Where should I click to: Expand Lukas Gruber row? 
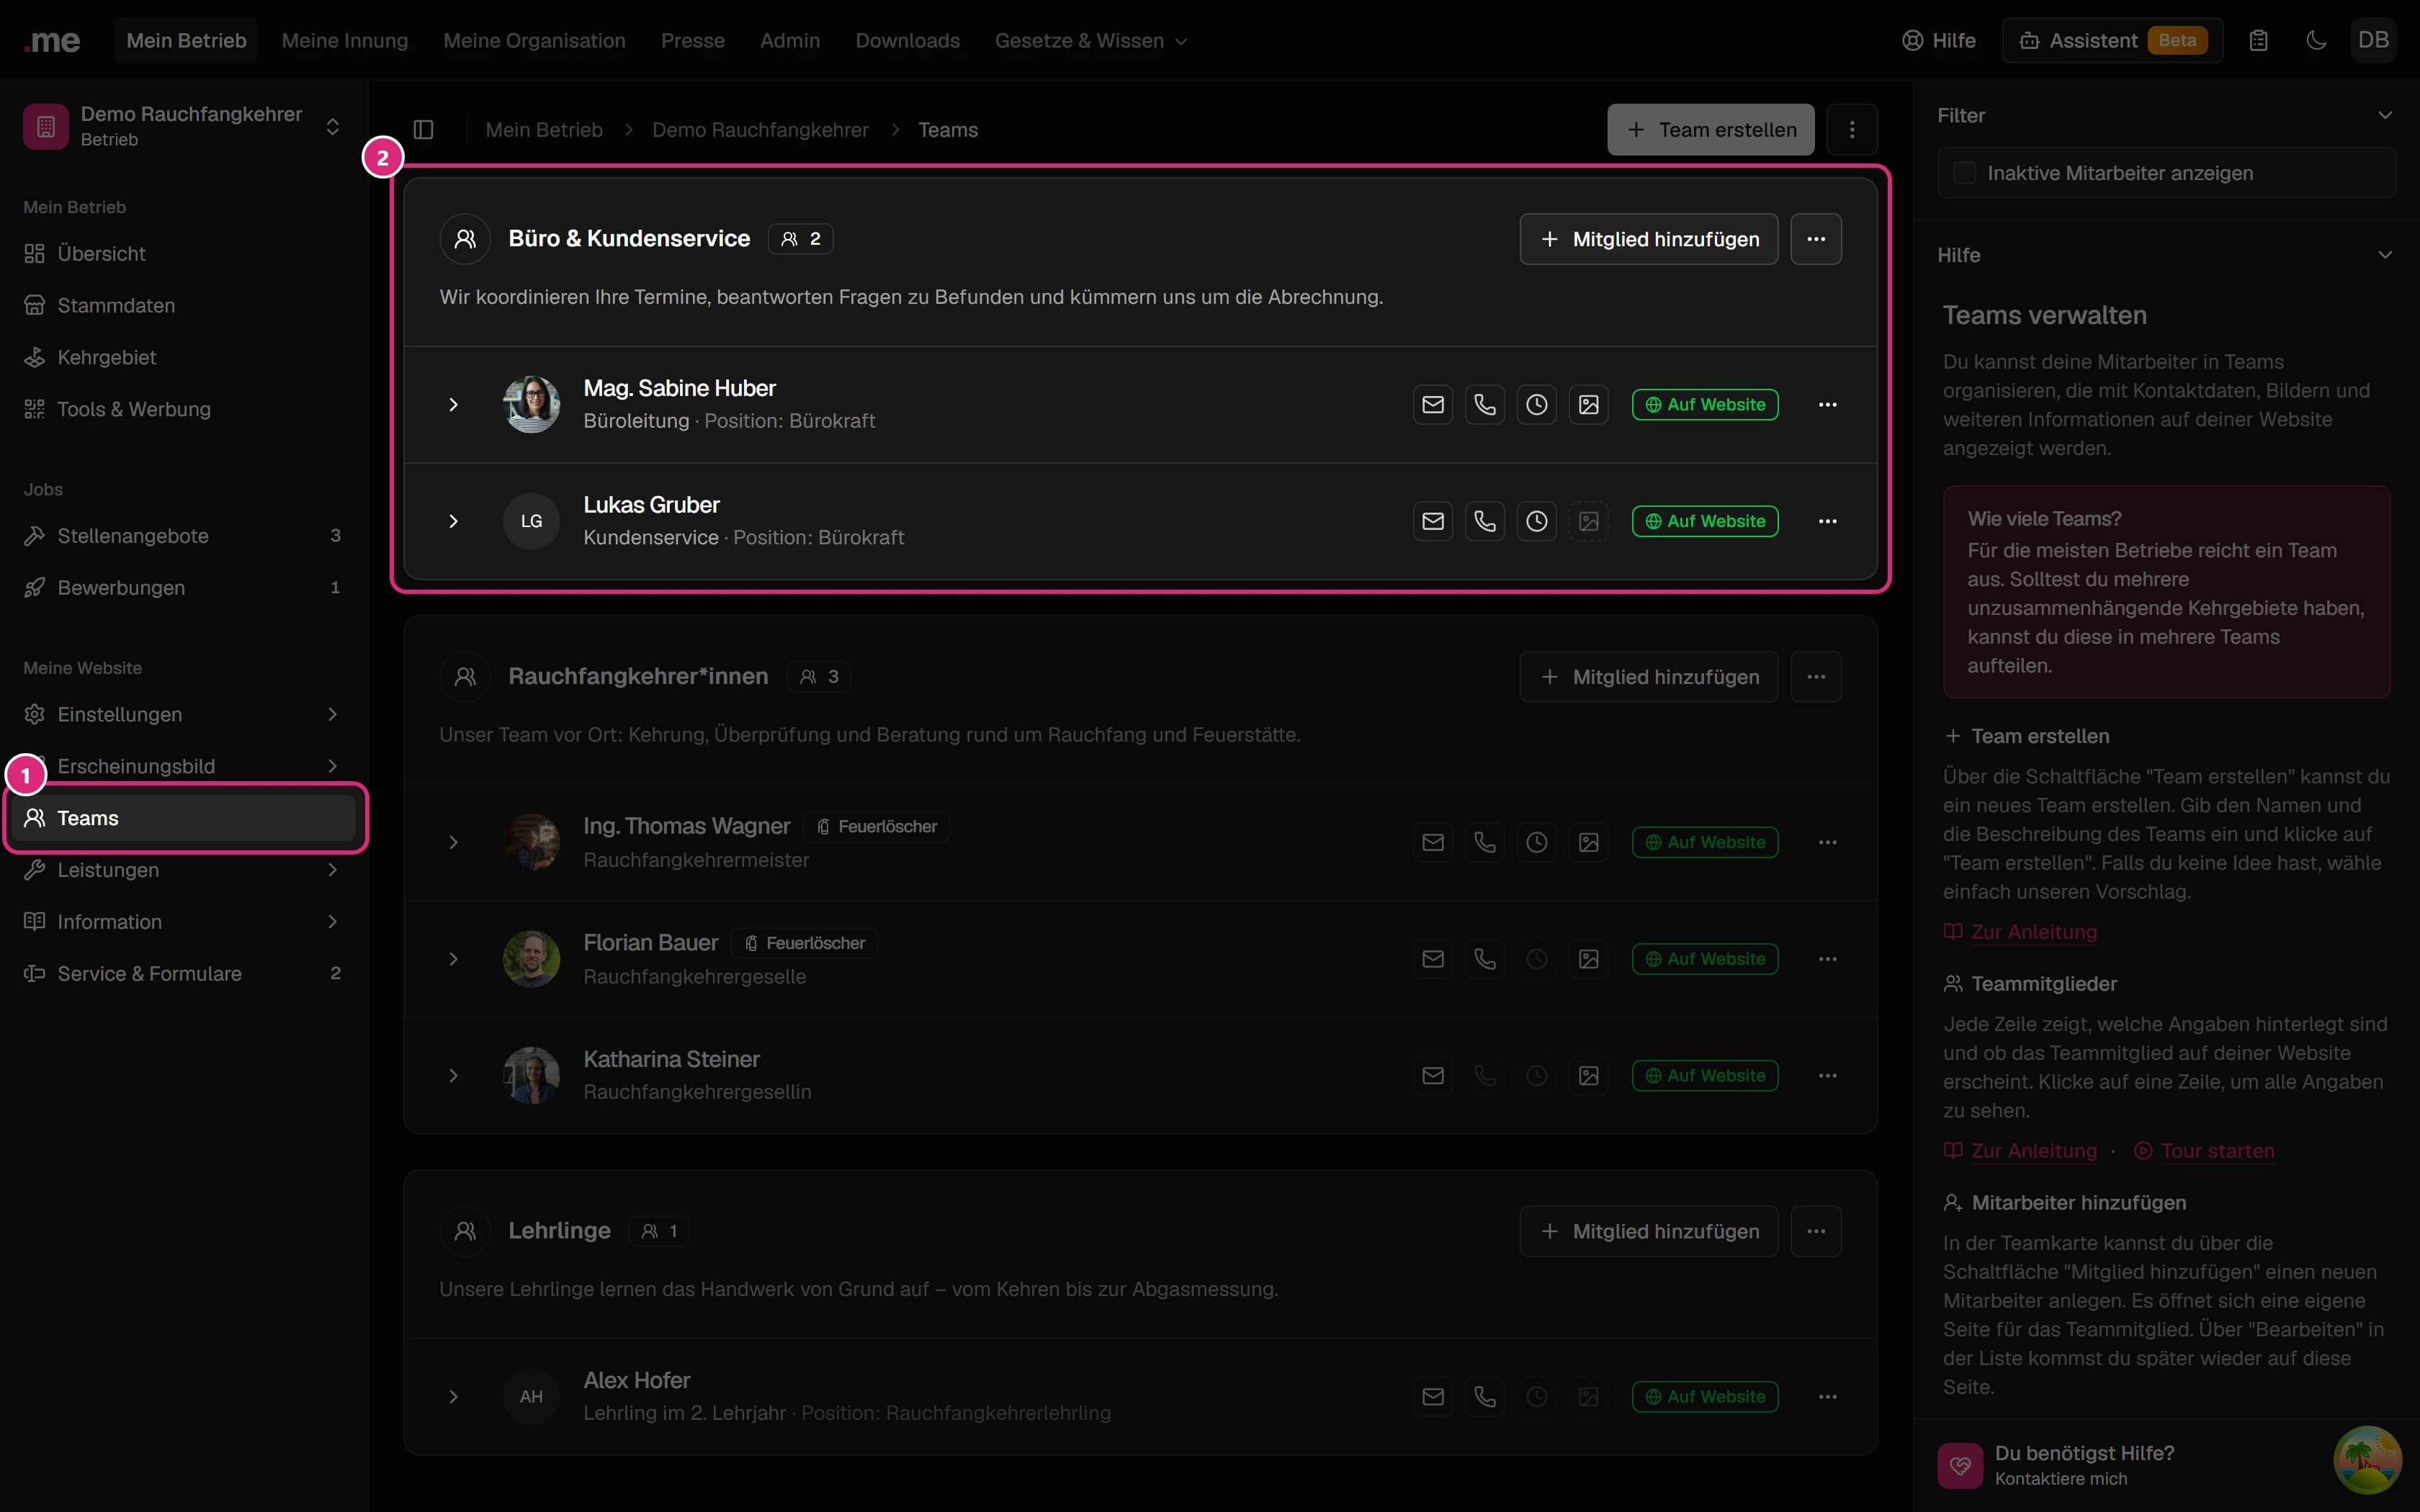tap(453, 521)
